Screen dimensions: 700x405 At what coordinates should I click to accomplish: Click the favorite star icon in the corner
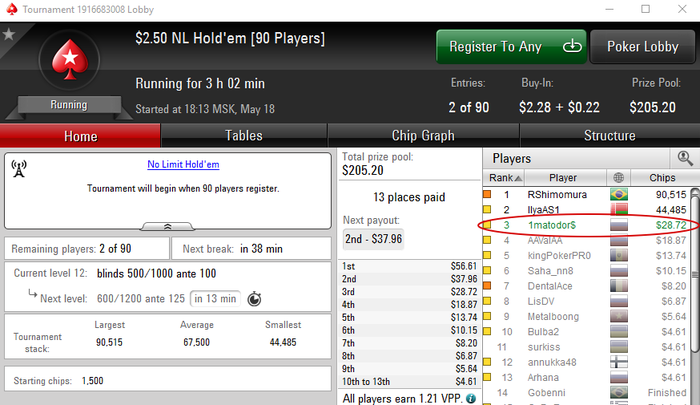[x=8, y=34]
